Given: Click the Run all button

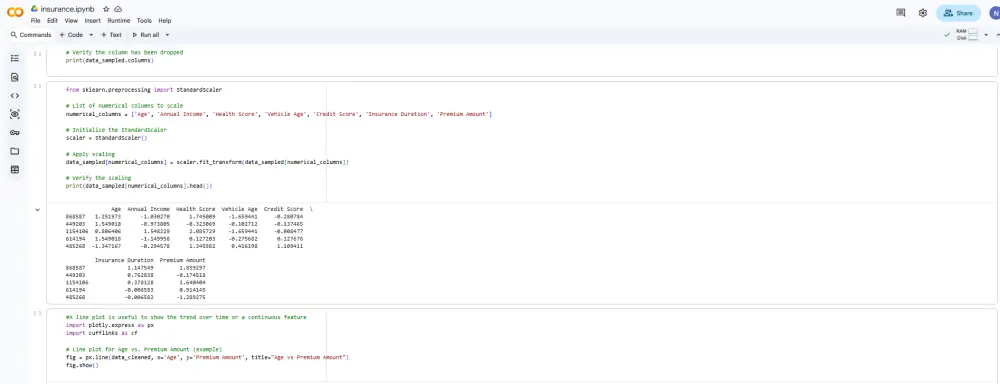Looking at the screenshot, I should coord(146,35).
